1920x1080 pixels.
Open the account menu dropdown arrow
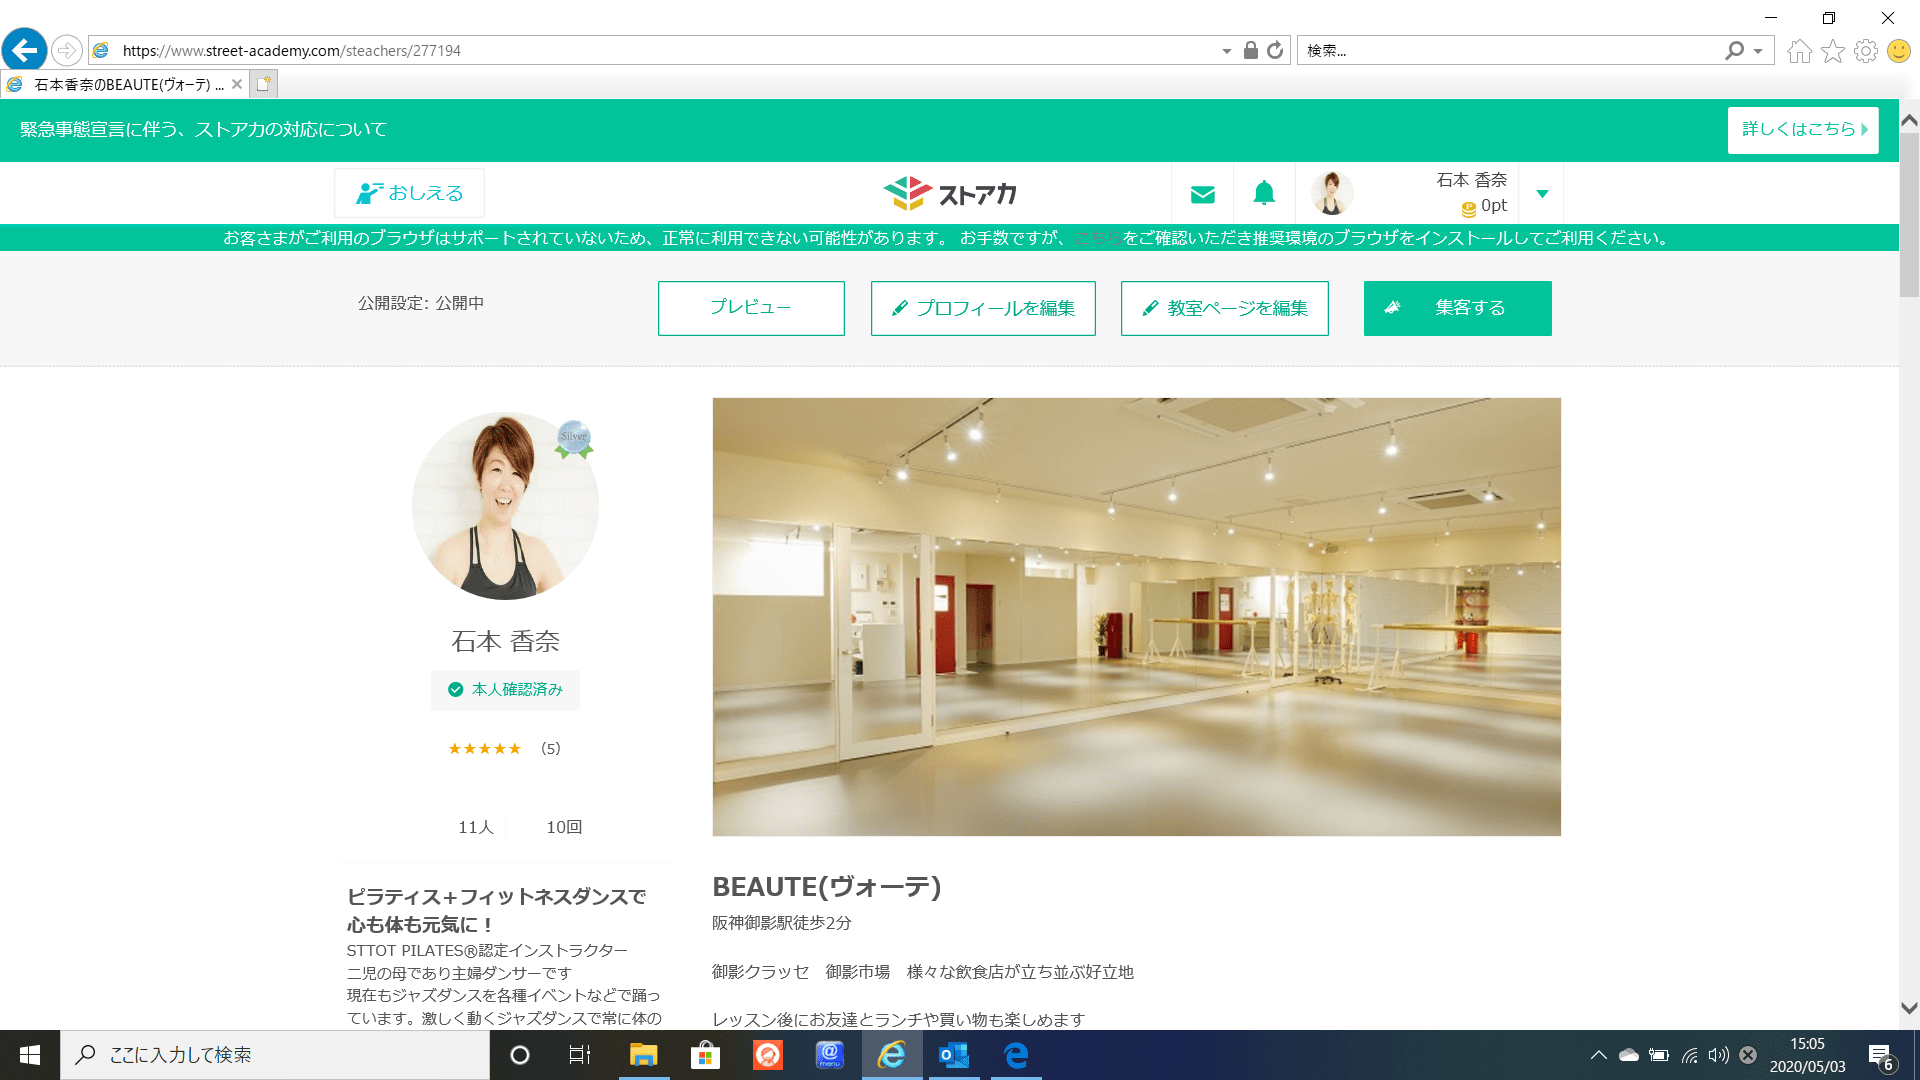pos(1542,194)
